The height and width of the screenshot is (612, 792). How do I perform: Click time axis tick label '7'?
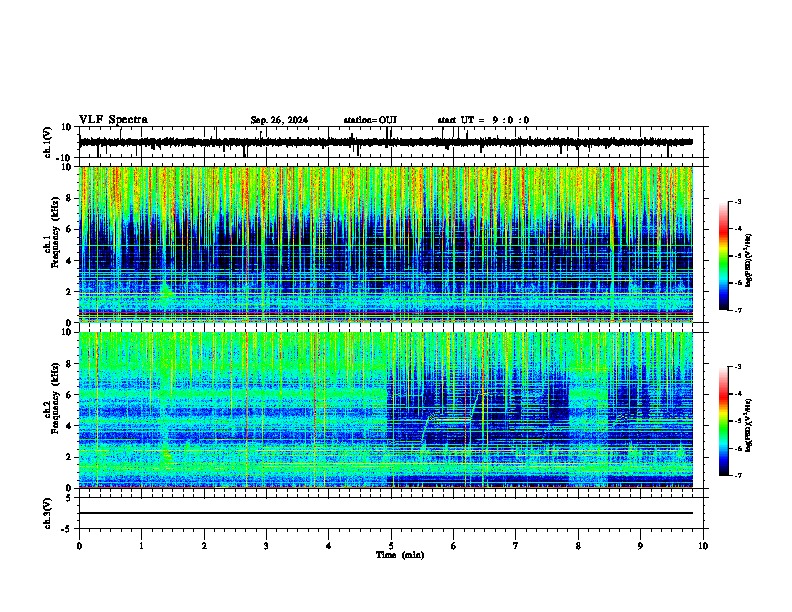pos(516,546)
